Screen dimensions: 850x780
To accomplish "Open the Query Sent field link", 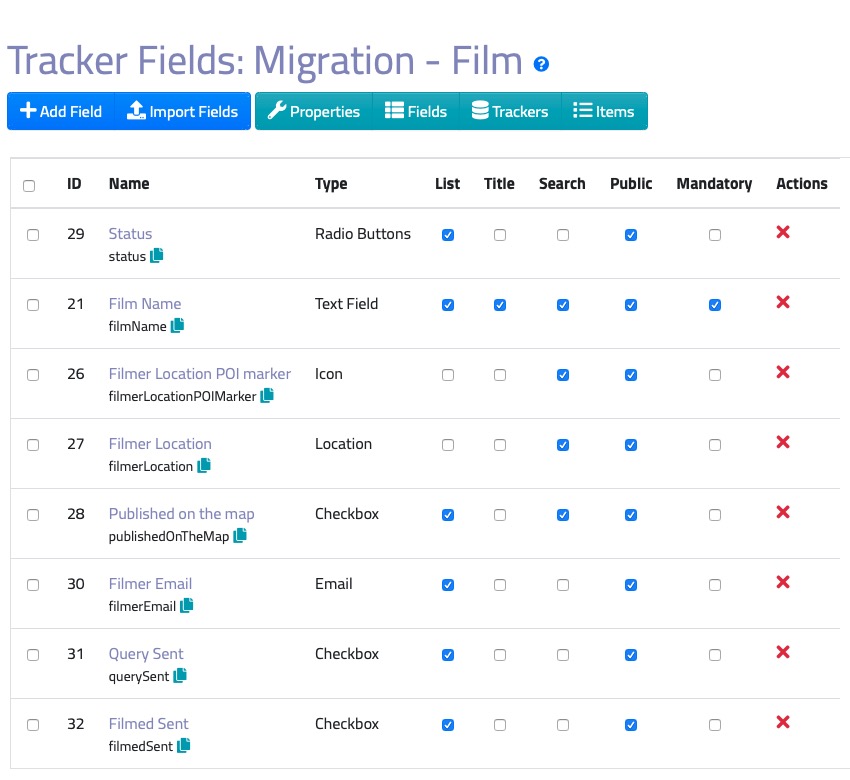I will pyautogui.click(x=146, y=654).
